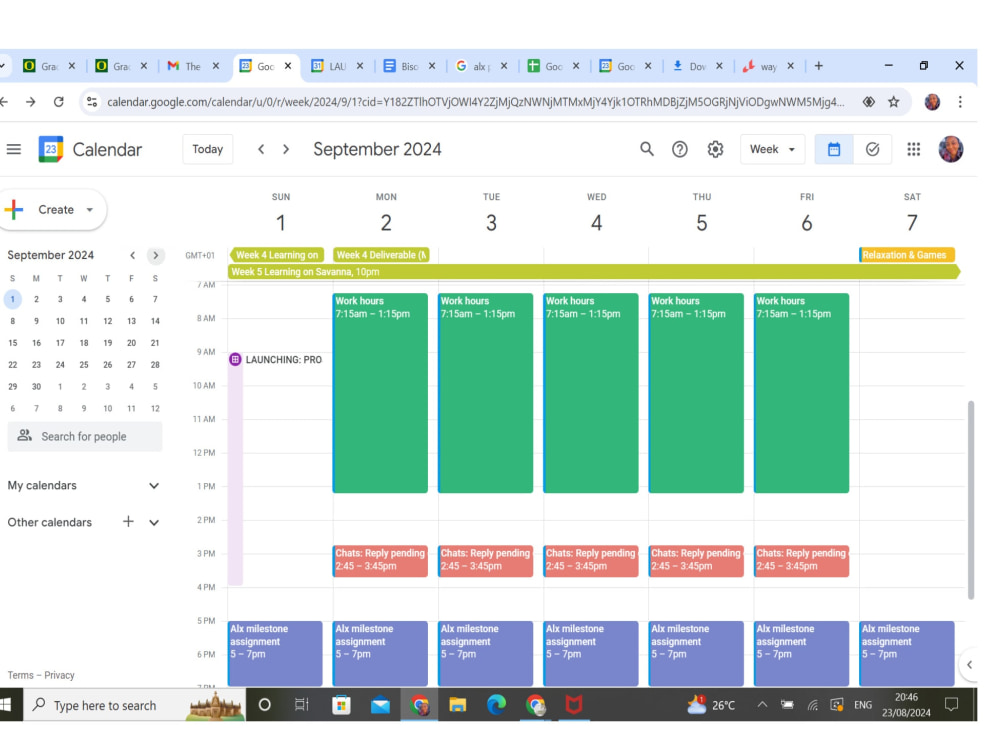Open the main menu hamburger icon
Image resolution: width=1000 pixels, height=750 pixels.
click(13, 149)
